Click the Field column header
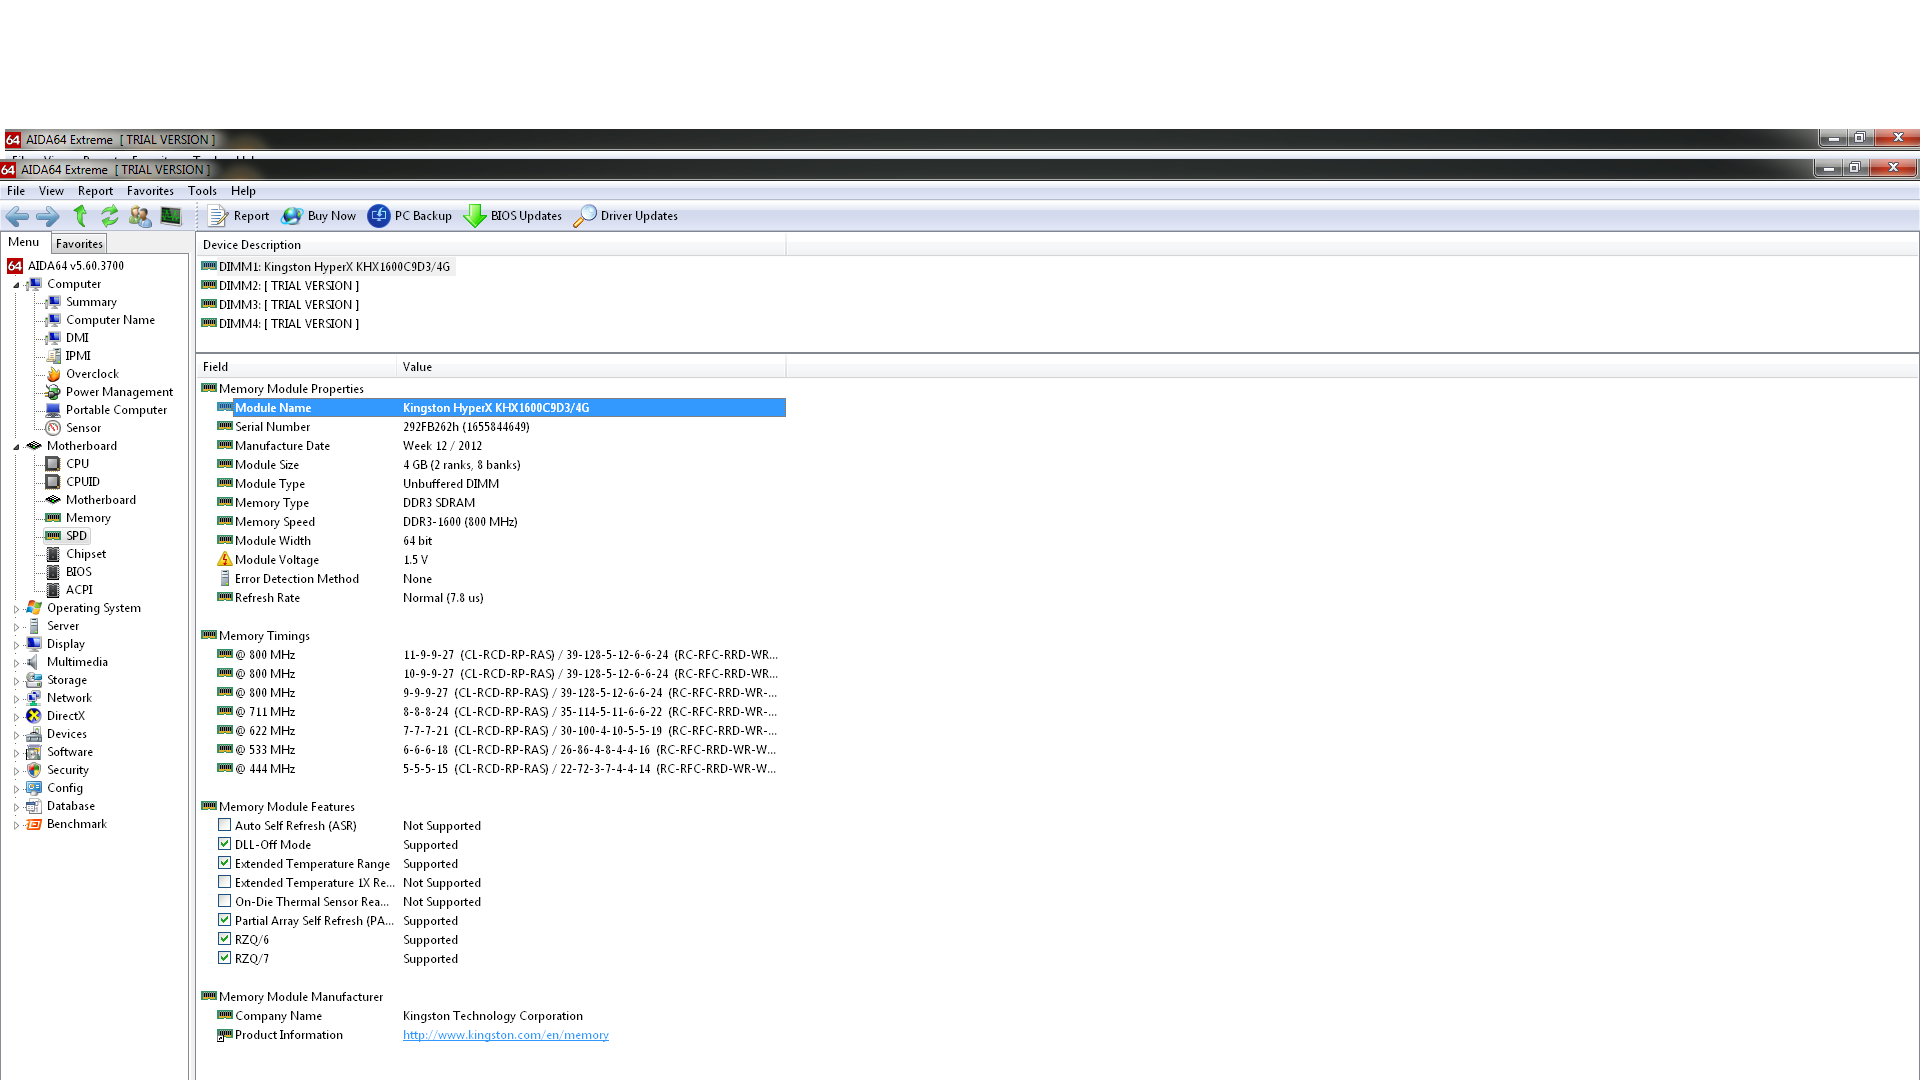This screenshot has height=1080, width=1920. 296,367
